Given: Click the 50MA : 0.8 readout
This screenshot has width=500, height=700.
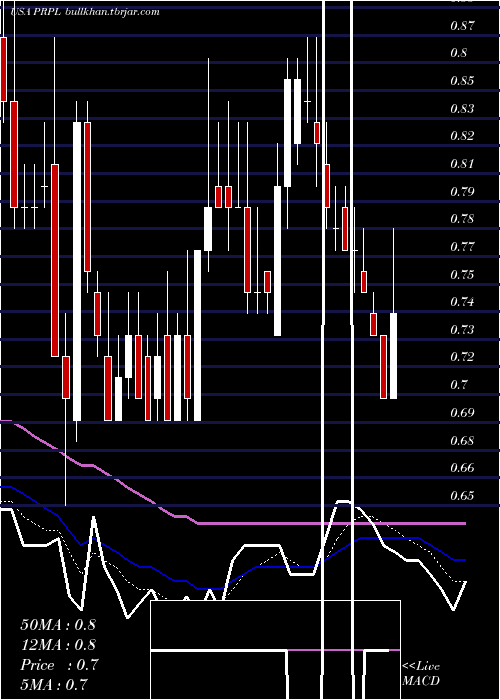Looking at the screenshot, I should click(x=58, y=625).
